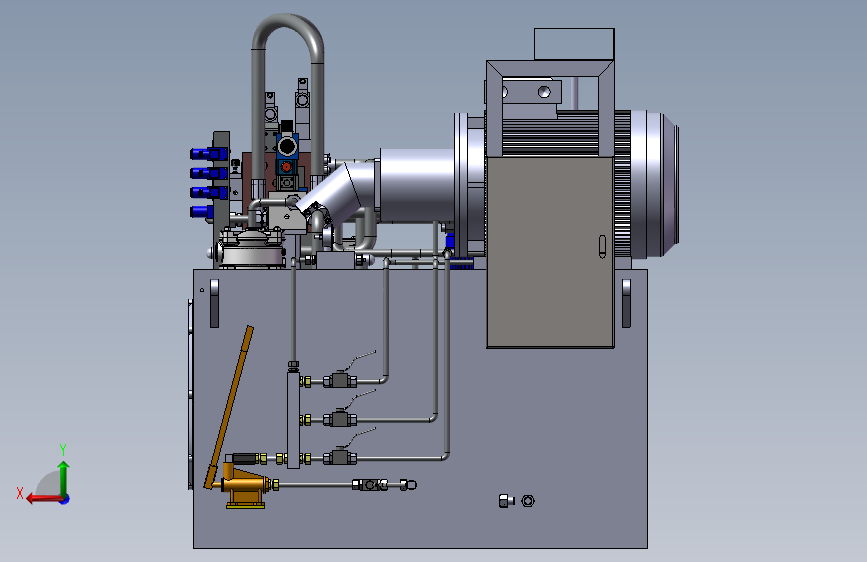
Task: Click the blue Z axis origin of the triad
Action: 65,499
